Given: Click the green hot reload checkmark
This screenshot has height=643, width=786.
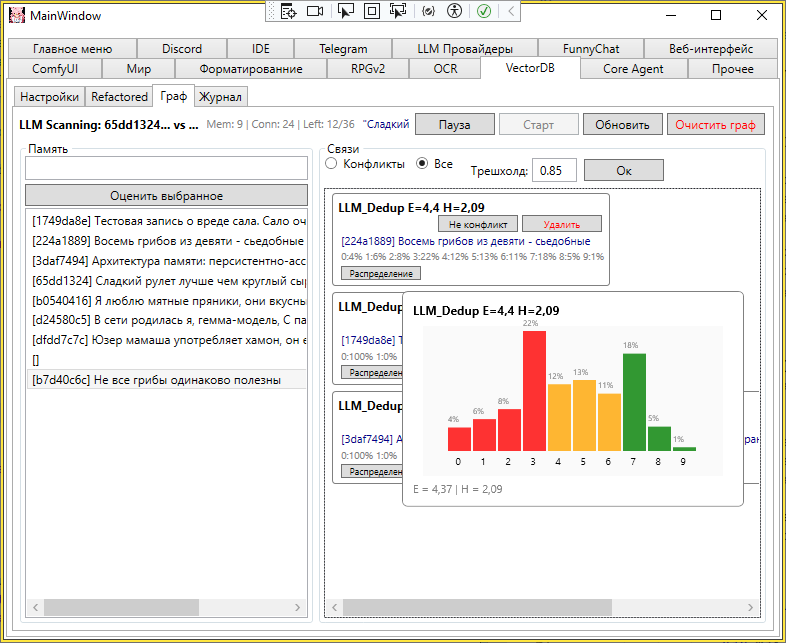Looking at the screenshot, I should coord(484,11).
